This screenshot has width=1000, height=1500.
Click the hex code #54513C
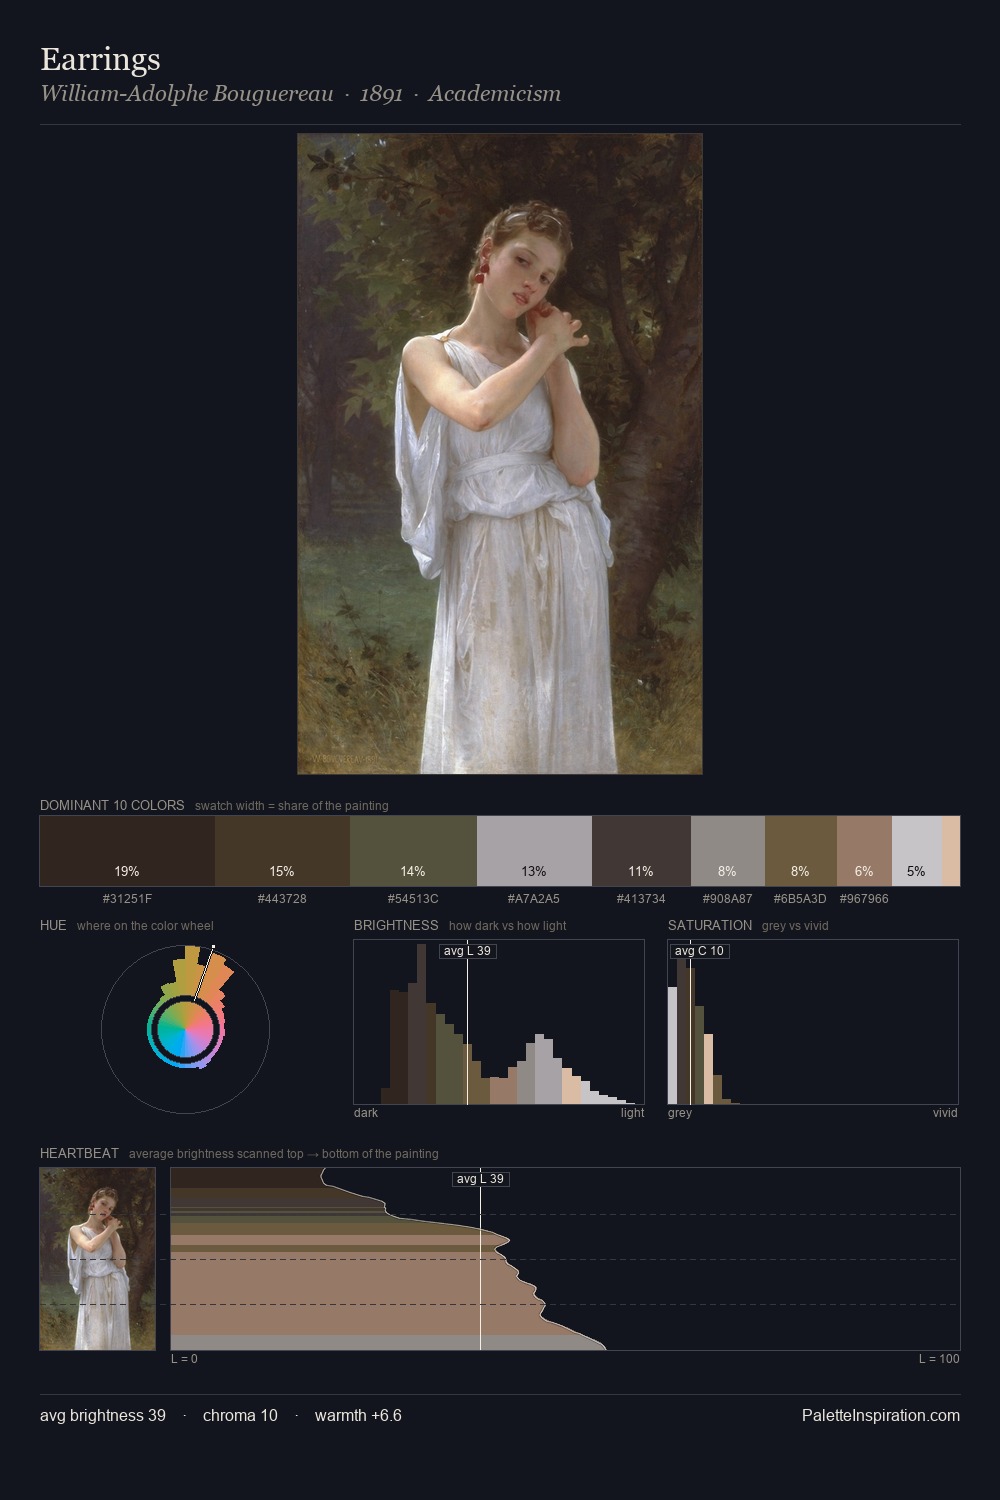[413, 899]
